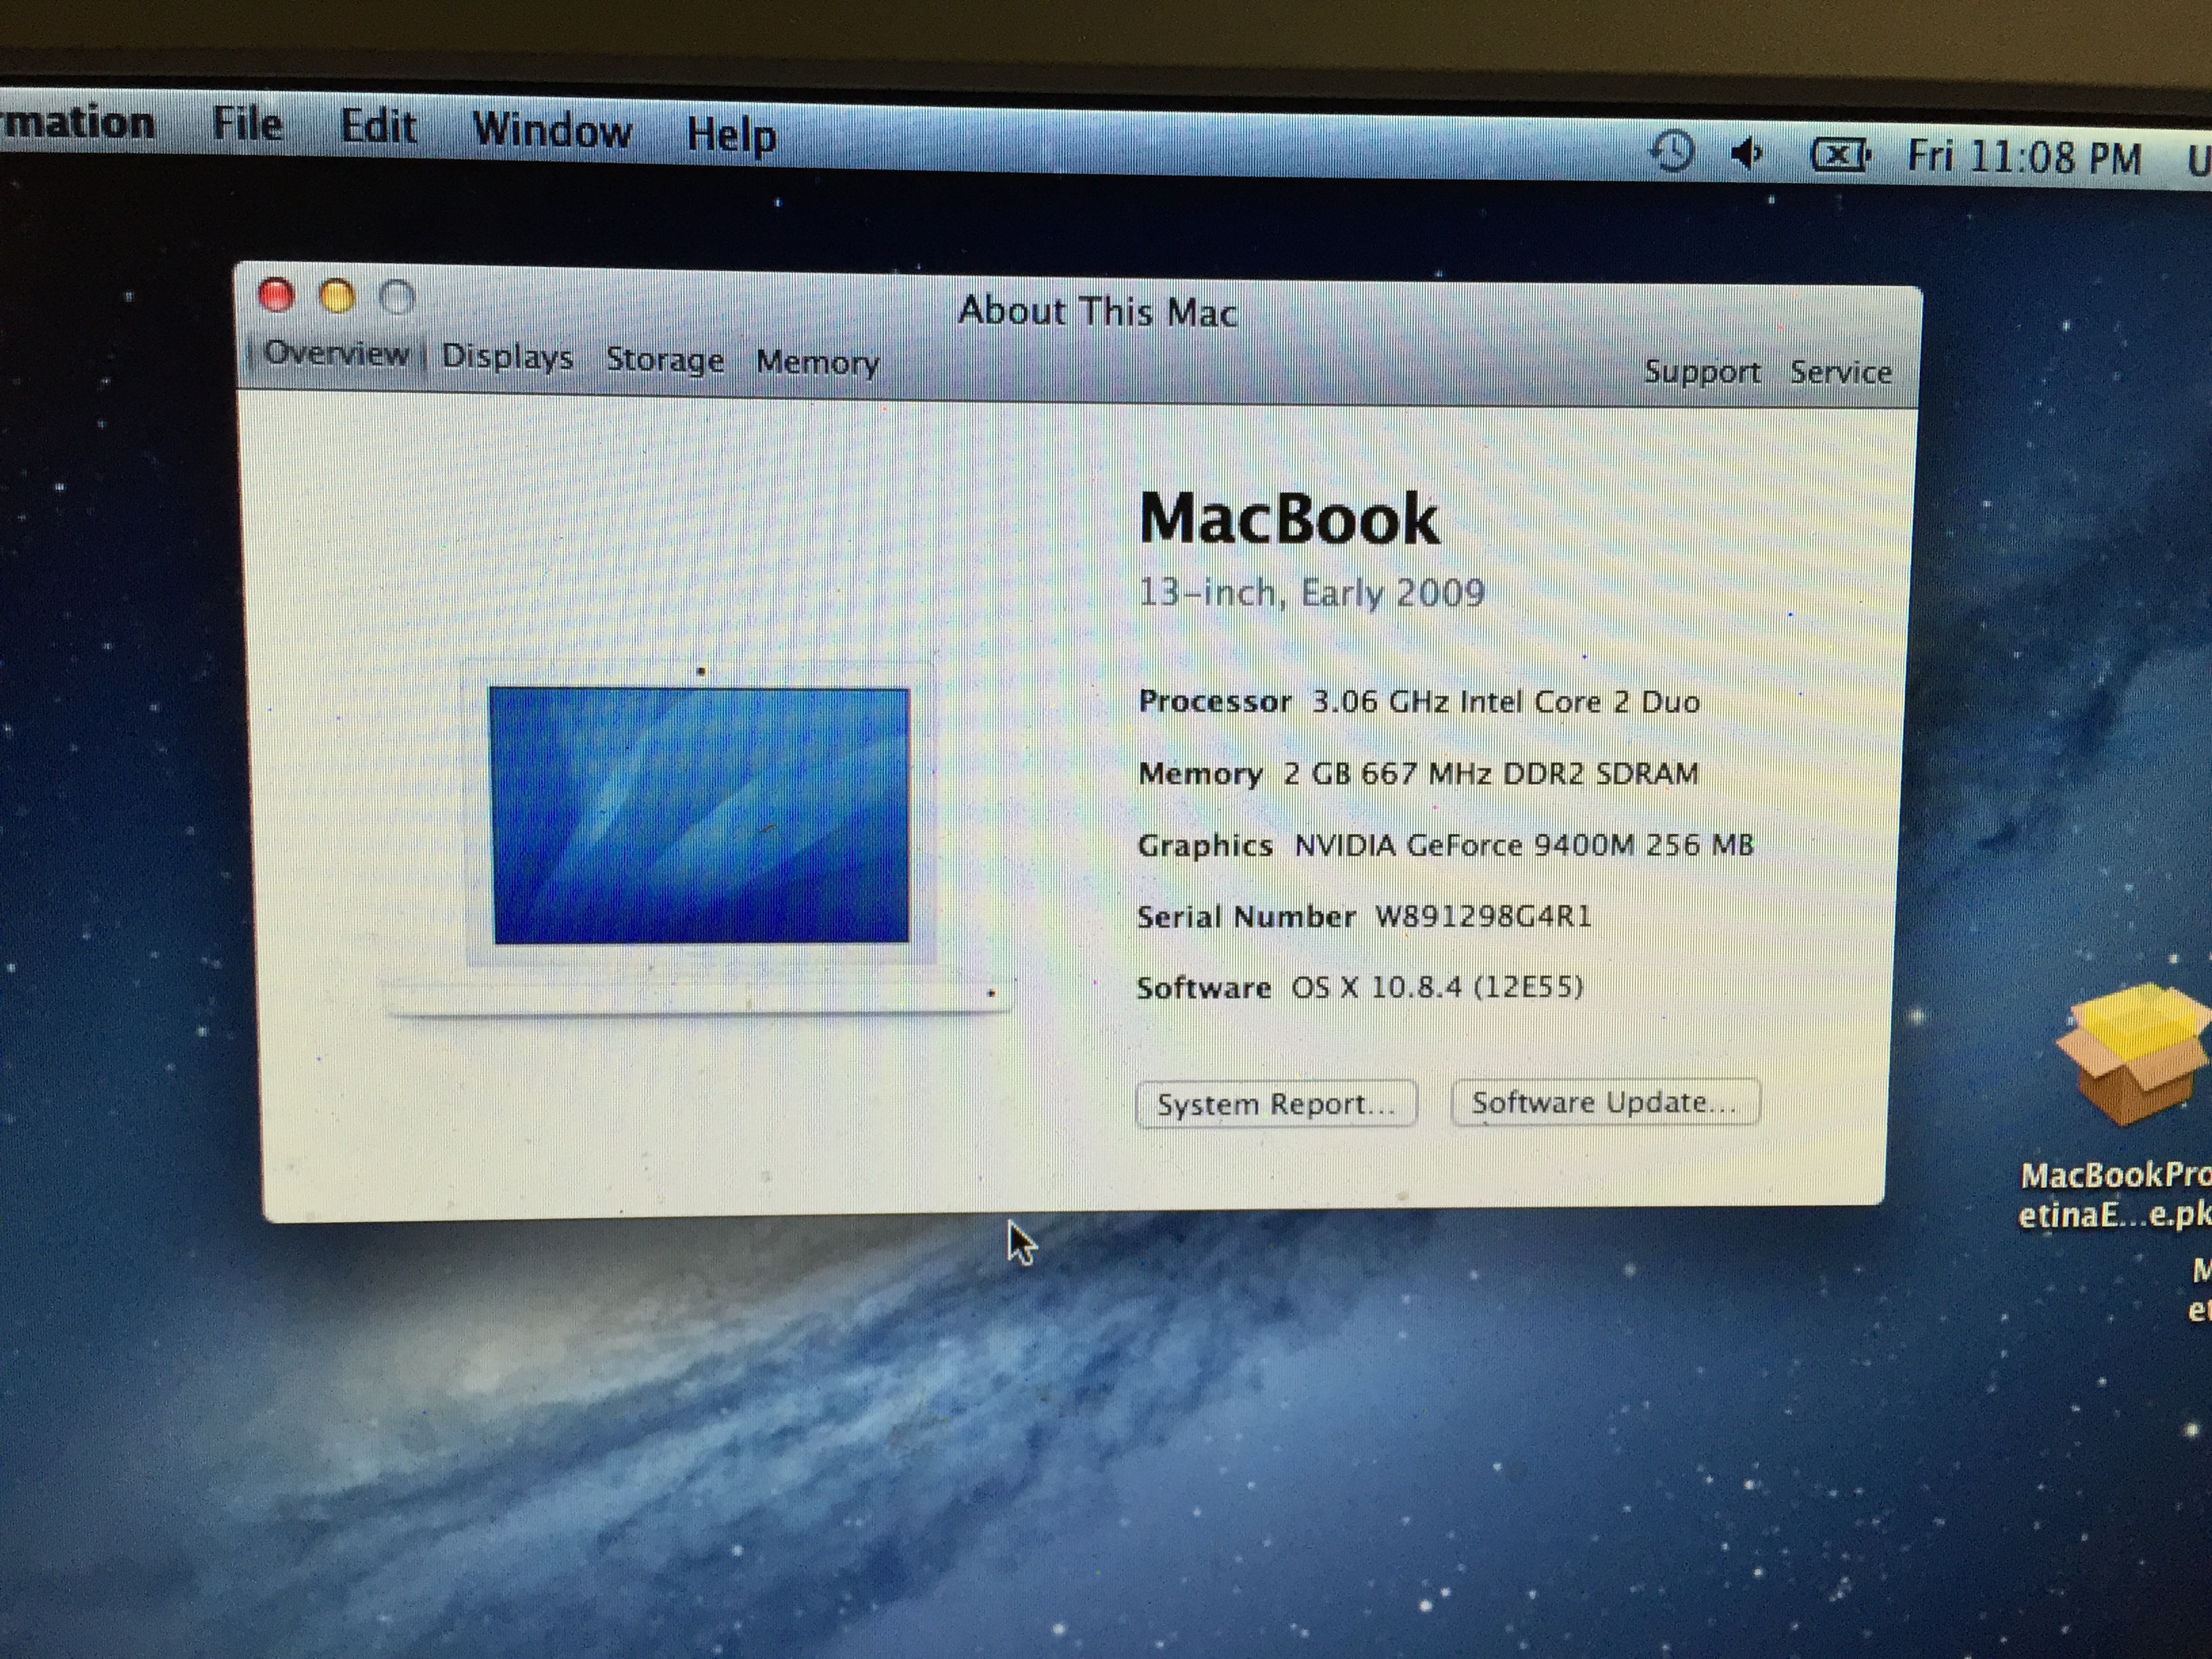Select the Overview tab

click(x=336, y=353)
